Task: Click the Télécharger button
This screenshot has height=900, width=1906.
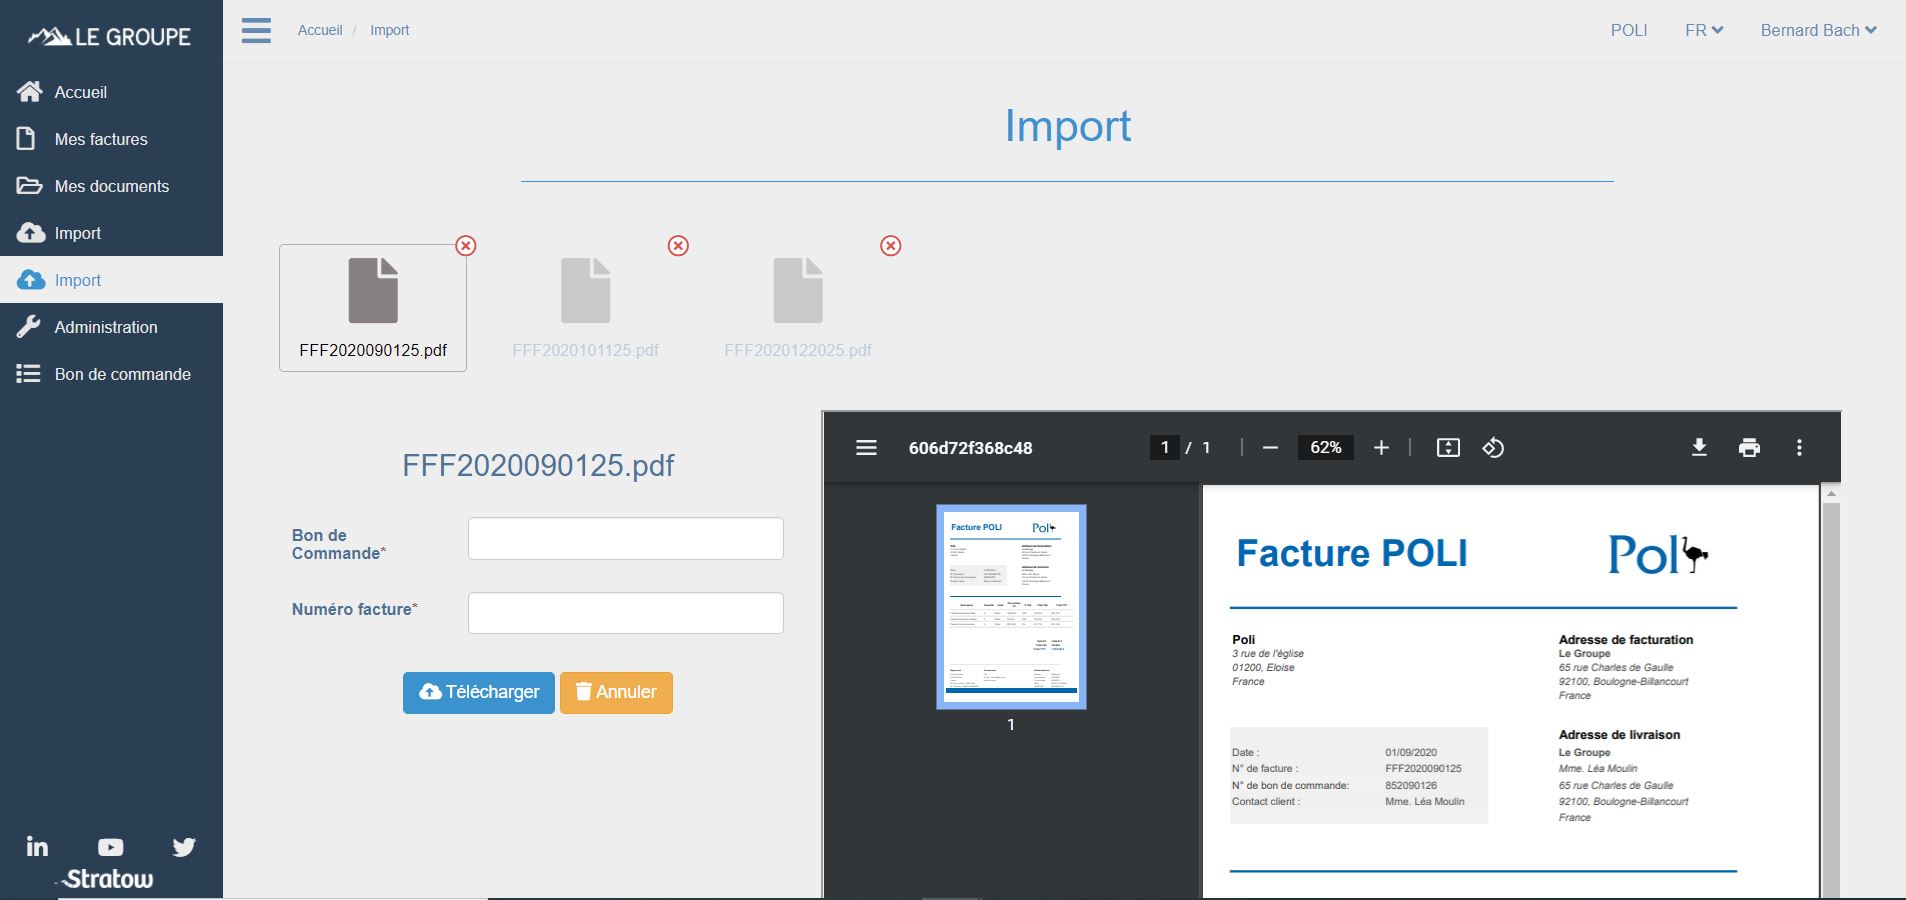Action: click(479, 693)
